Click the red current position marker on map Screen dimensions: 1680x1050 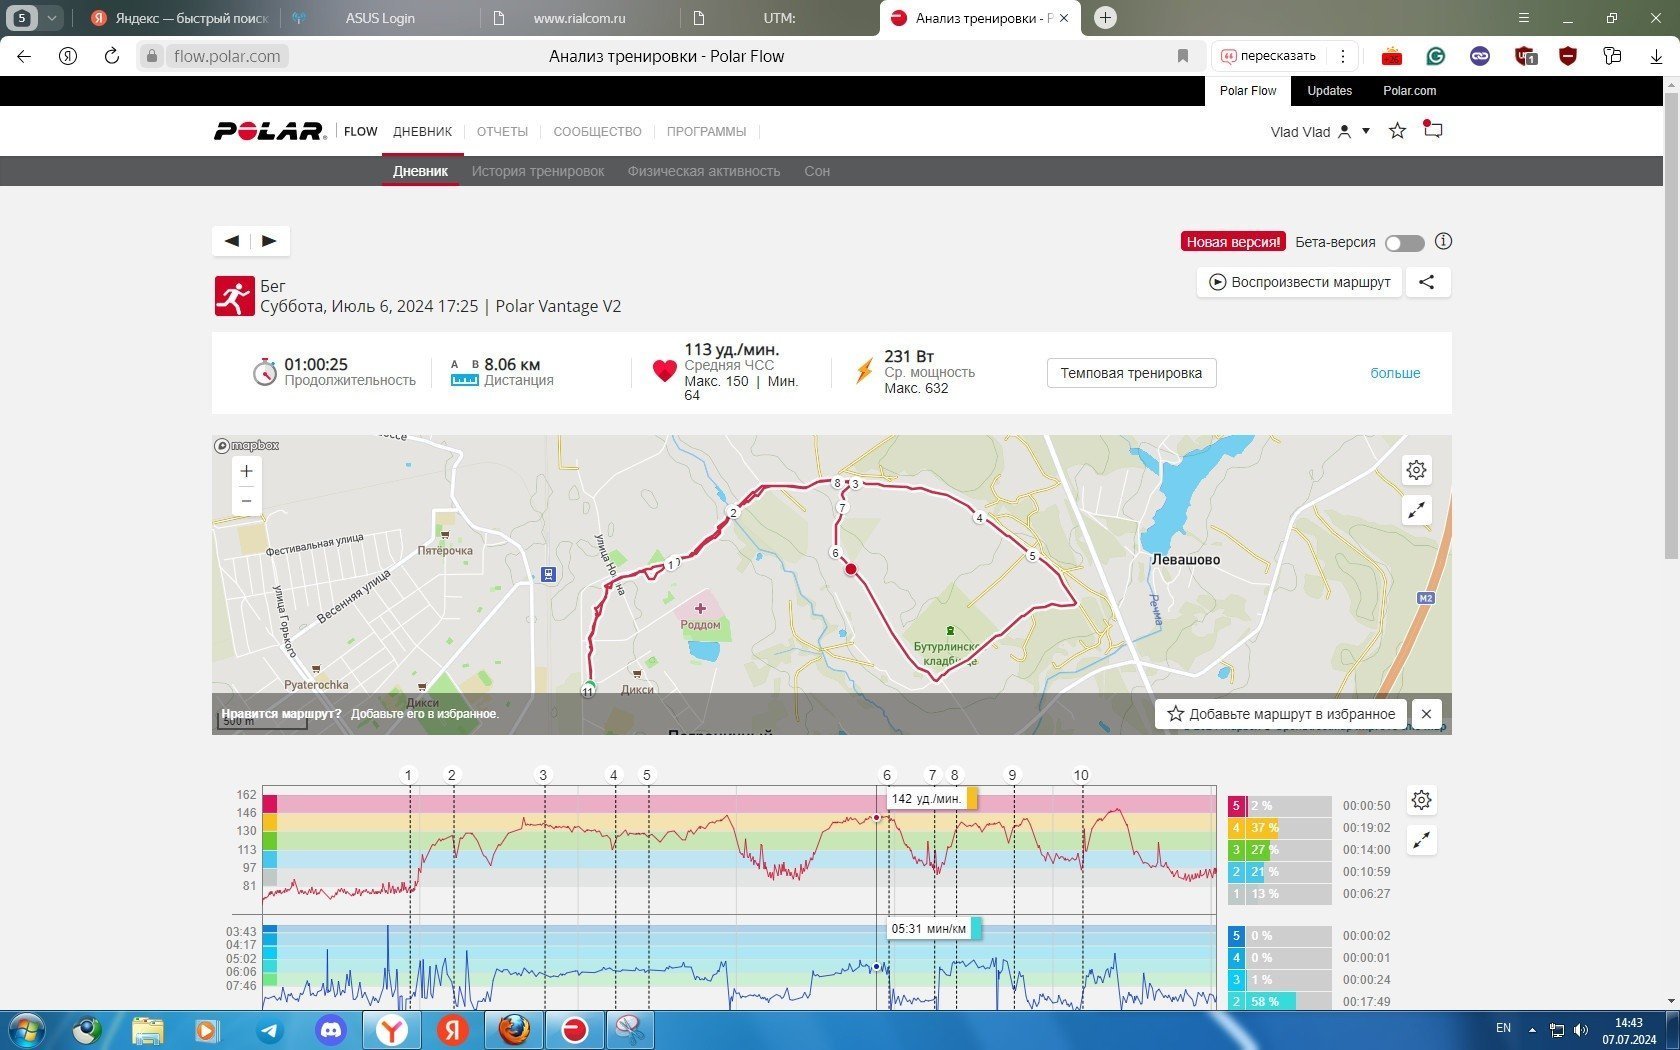(x=851, y=569)
